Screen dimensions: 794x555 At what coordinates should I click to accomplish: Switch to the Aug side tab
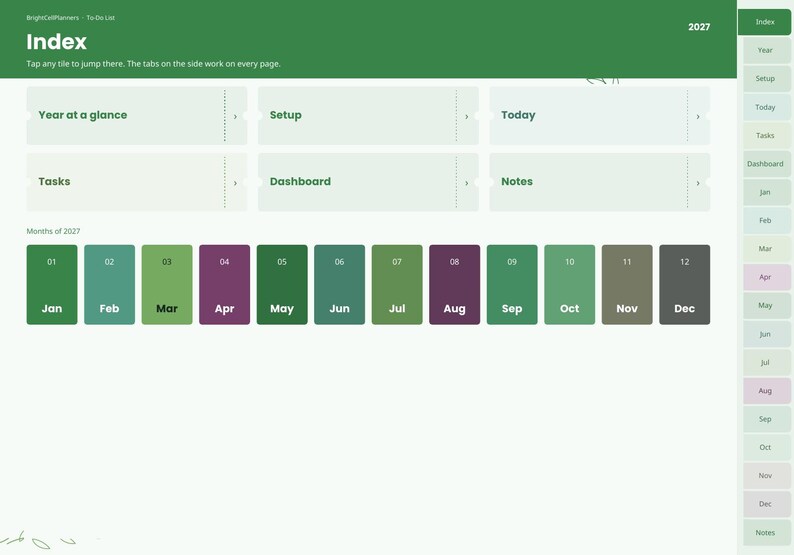click(767, 390)
